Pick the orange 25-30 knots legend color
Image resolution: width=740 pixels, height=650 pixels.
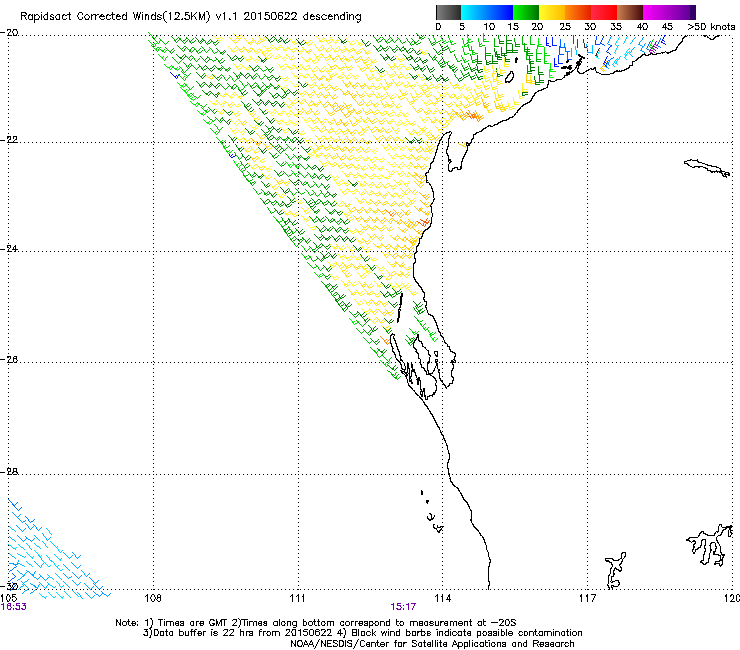(x=578, y=12)
